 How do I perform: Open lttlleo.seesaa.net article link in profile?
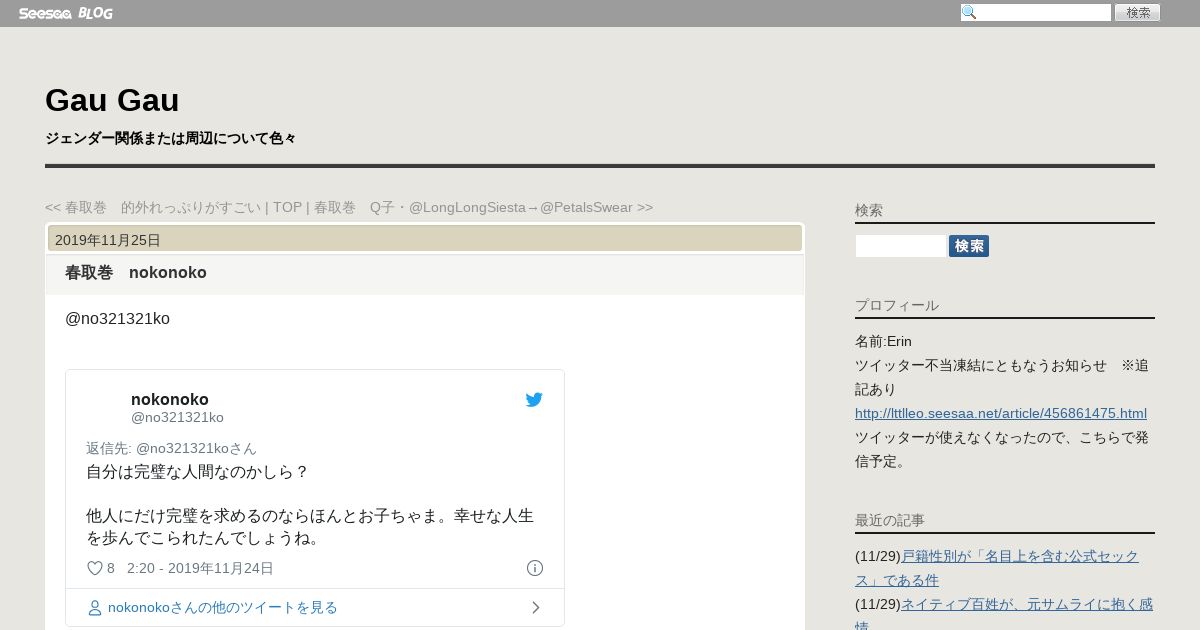(x=1001, y=413)
